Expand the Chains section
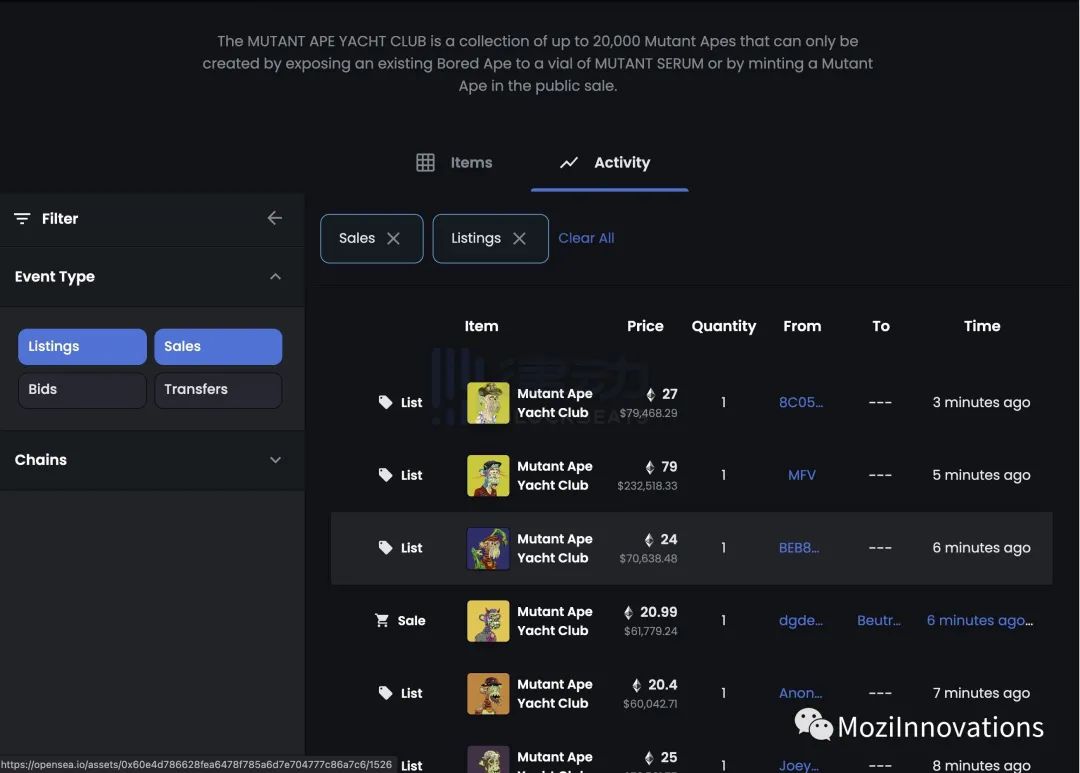The width and height of the screenshot is (1080, 773). (x=276, y=460)
